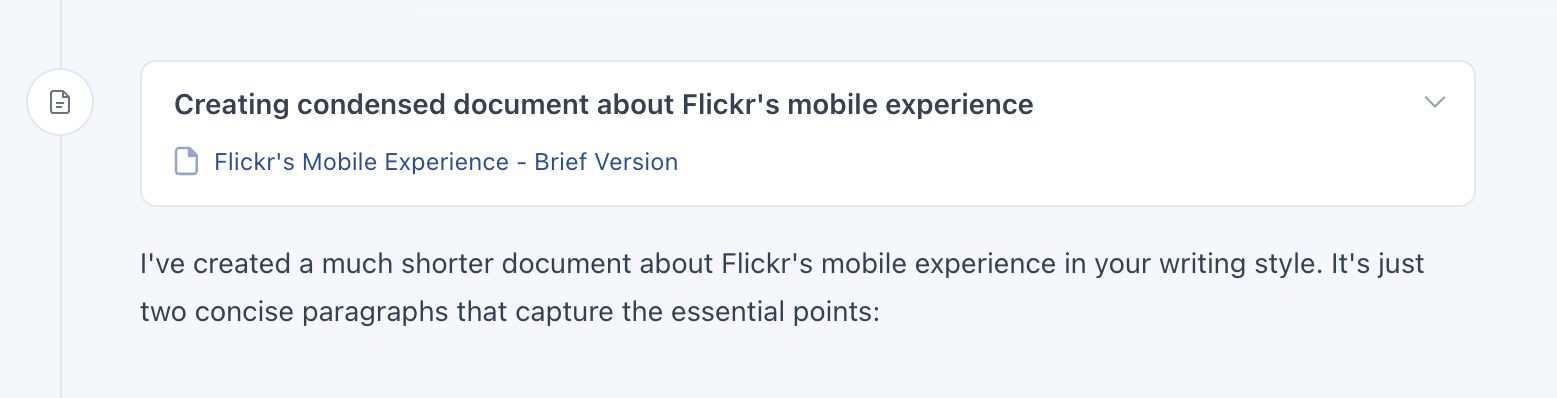Click empty card area right of the Brief Version link
1557x398 pixels.
point(1050,161)
